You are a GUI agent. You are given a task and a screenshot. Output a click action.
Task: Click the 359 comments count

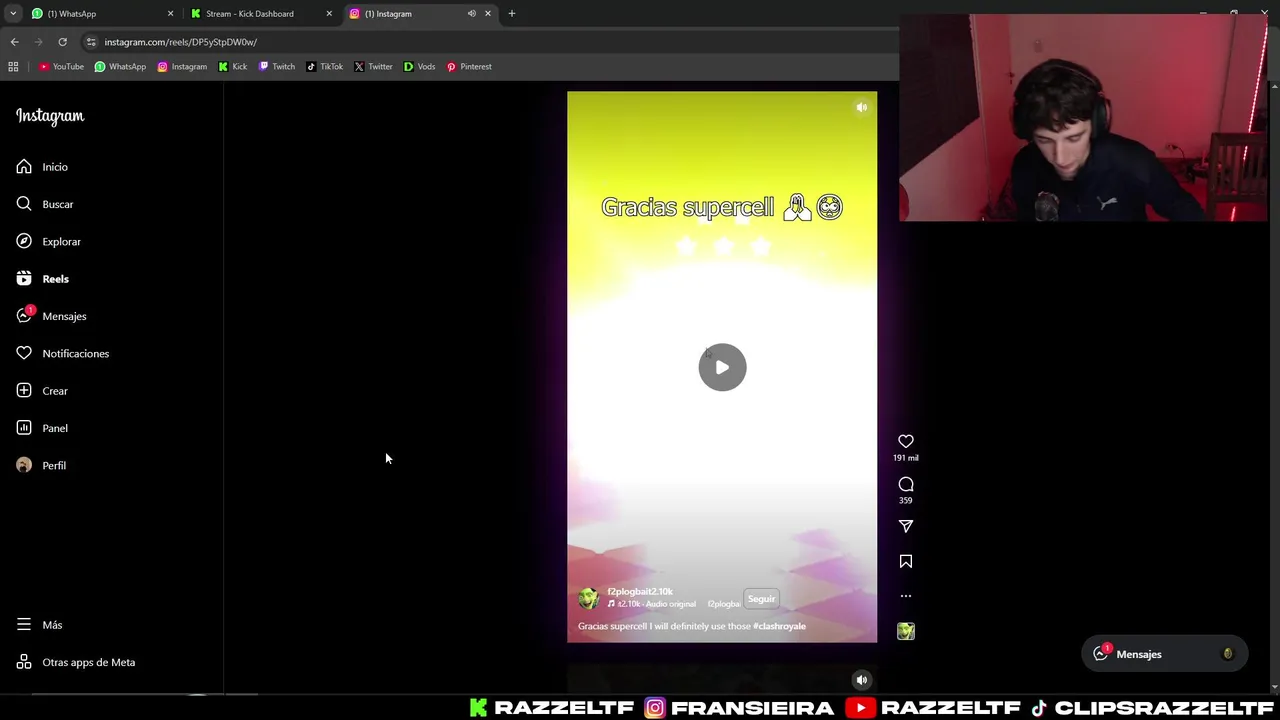[906, 501]
